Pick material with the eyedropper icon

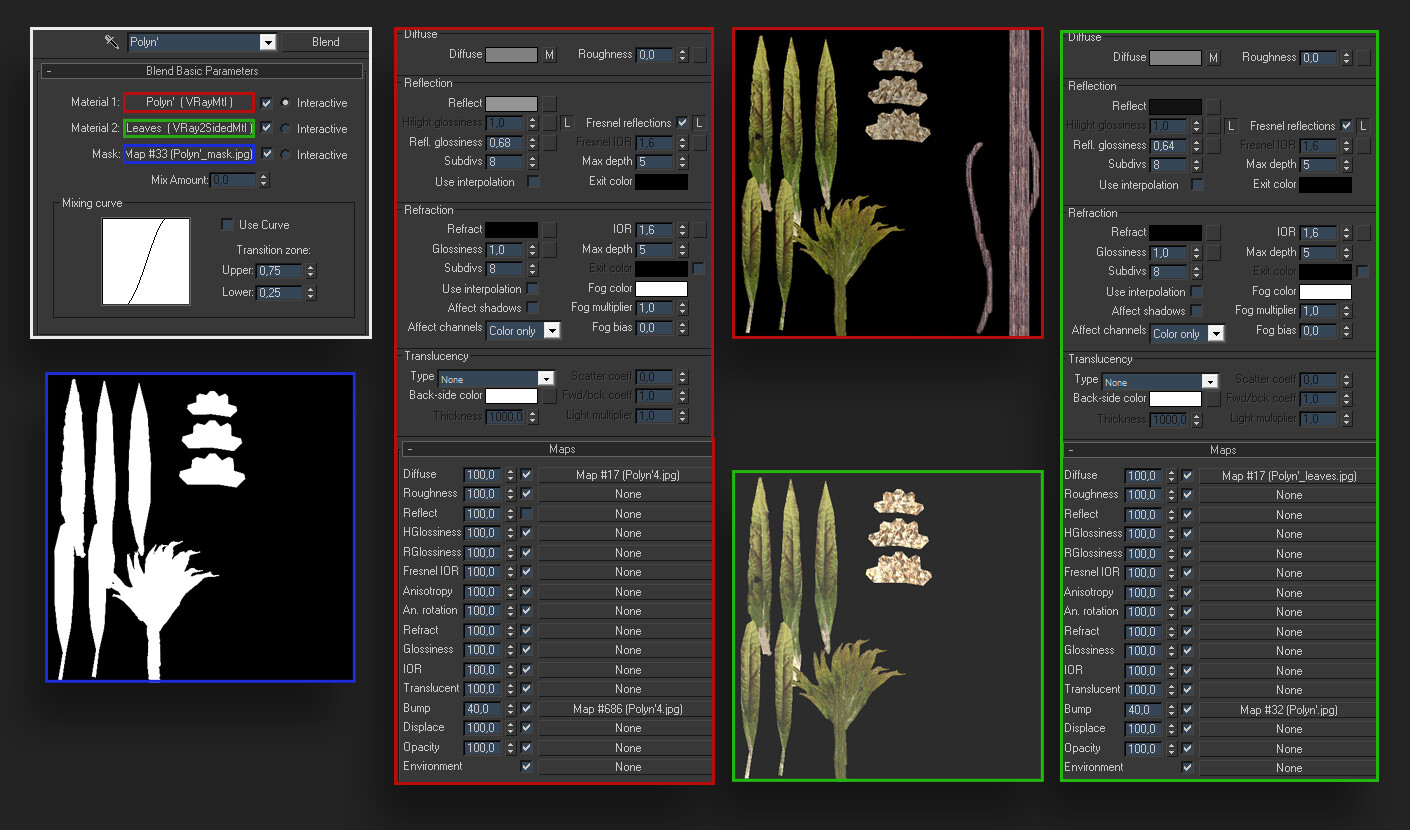click(x=111, y=42)
